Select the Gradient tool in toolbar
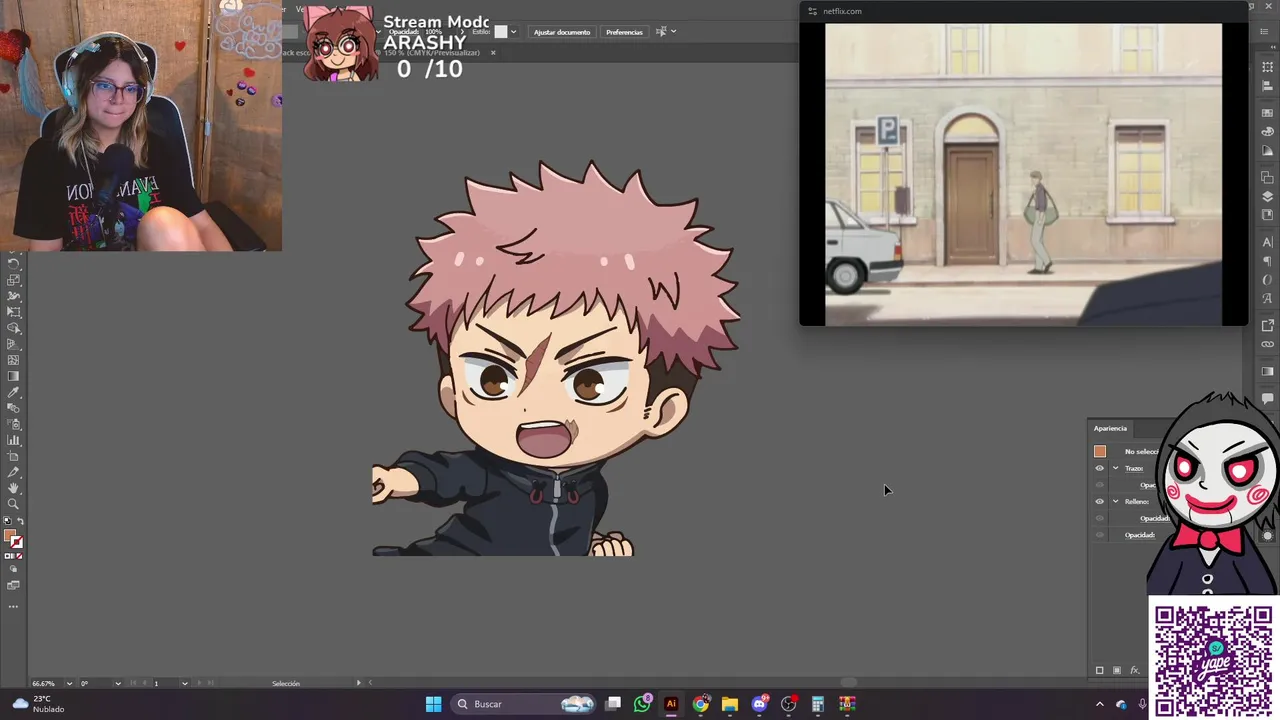This screenshot has height=720, width=1280. pos(14,376)
